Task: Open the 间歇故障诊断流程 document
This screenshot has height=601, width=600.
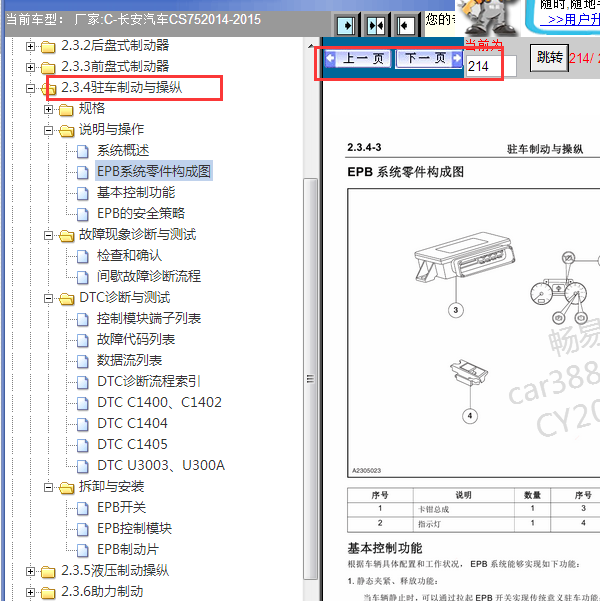Action: tap(149, 276)
